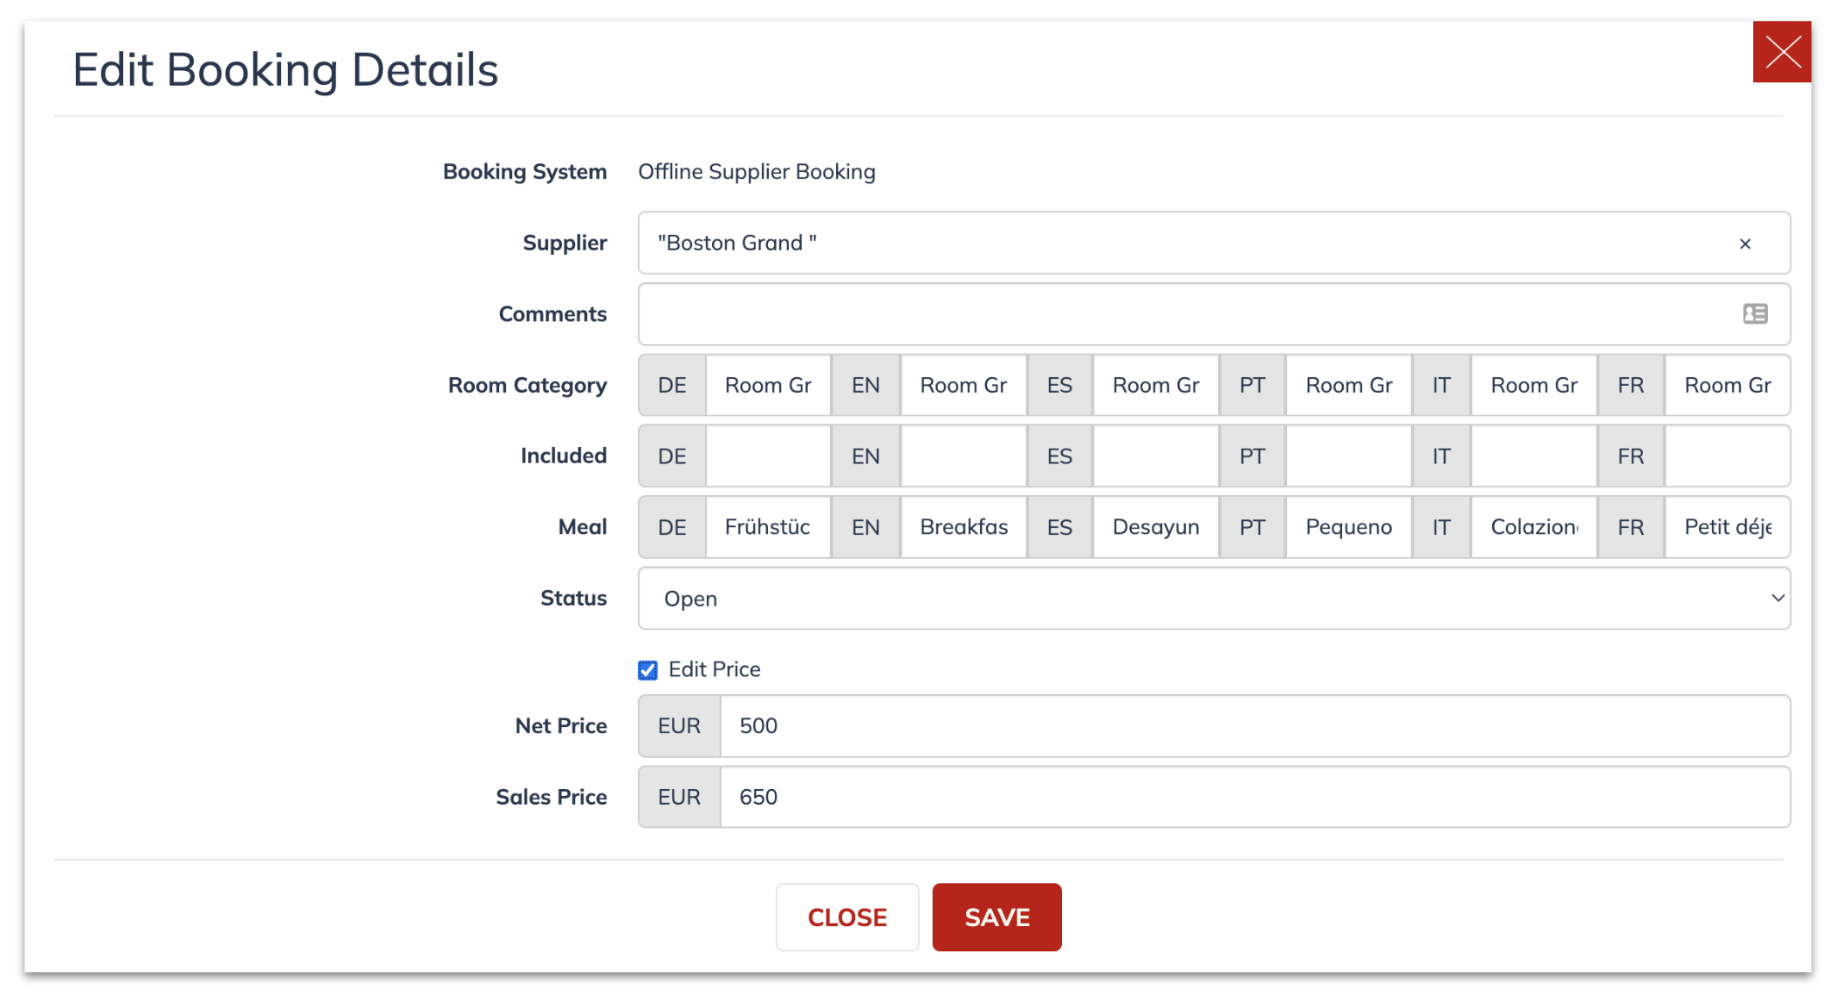Click the SAVE button
Image resolution: width=1836 pixels, height=992 pixels.
(997, 917)
